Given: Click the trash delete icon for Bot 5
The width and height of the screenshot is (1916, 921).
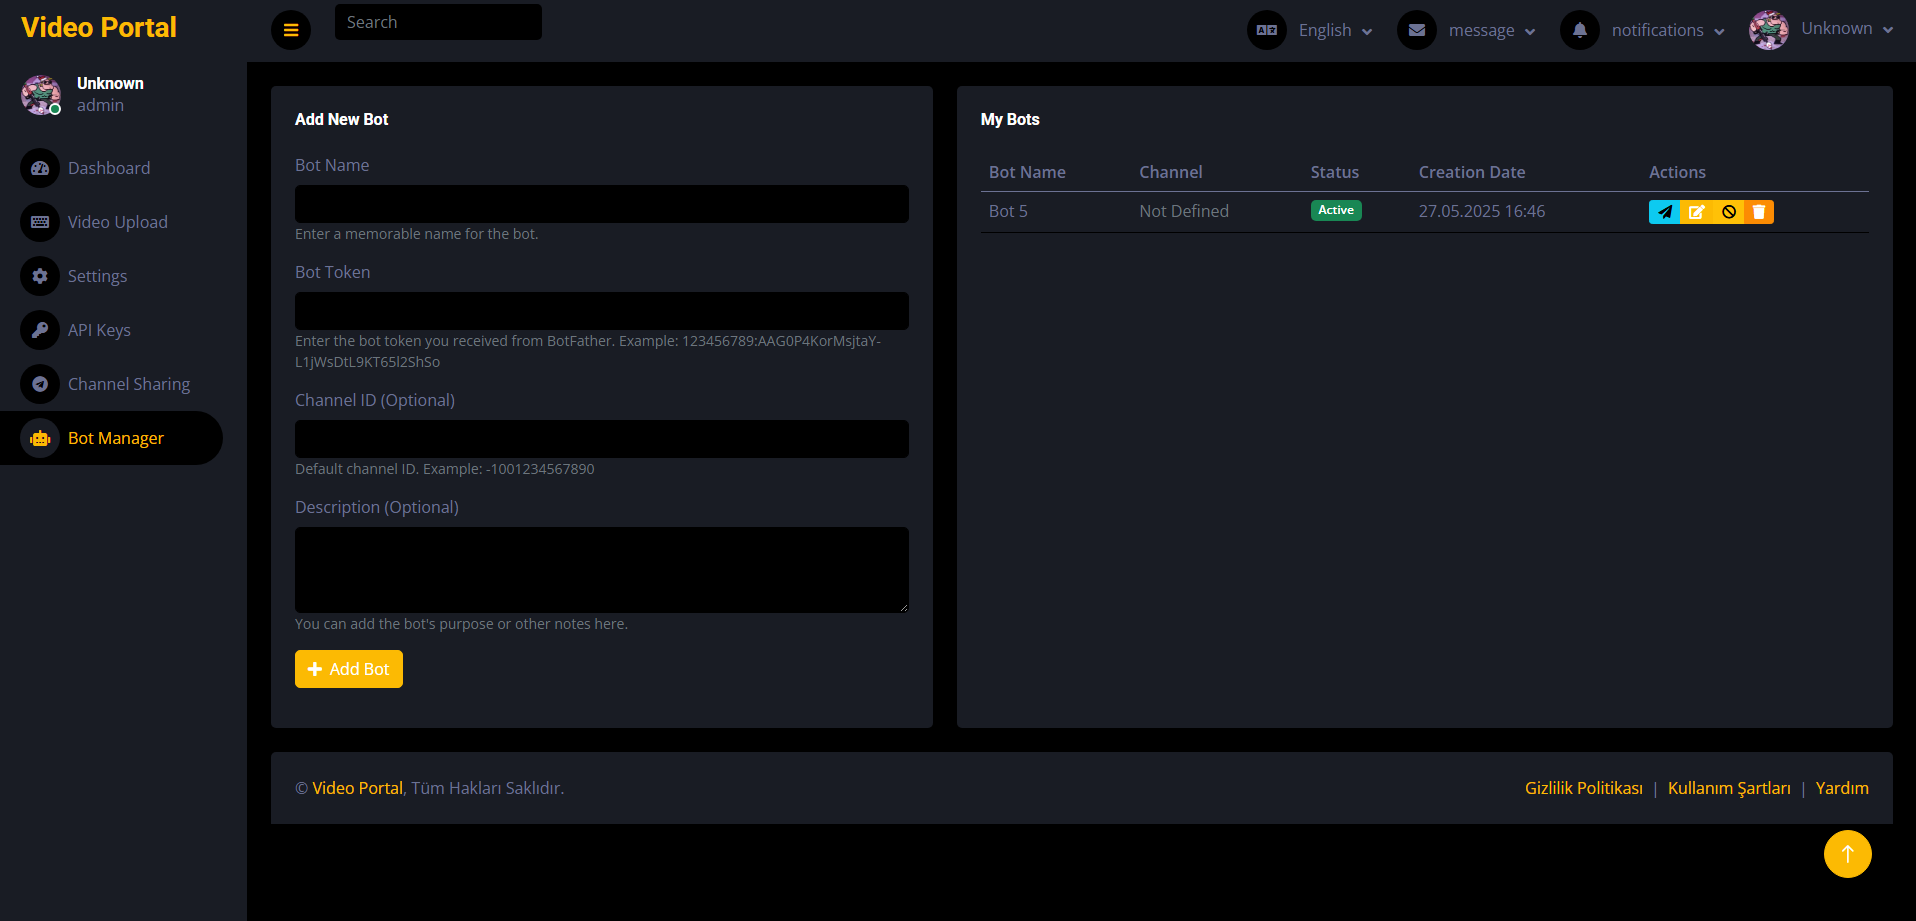Looking at the screenshot, I should tap(1759, 212).
